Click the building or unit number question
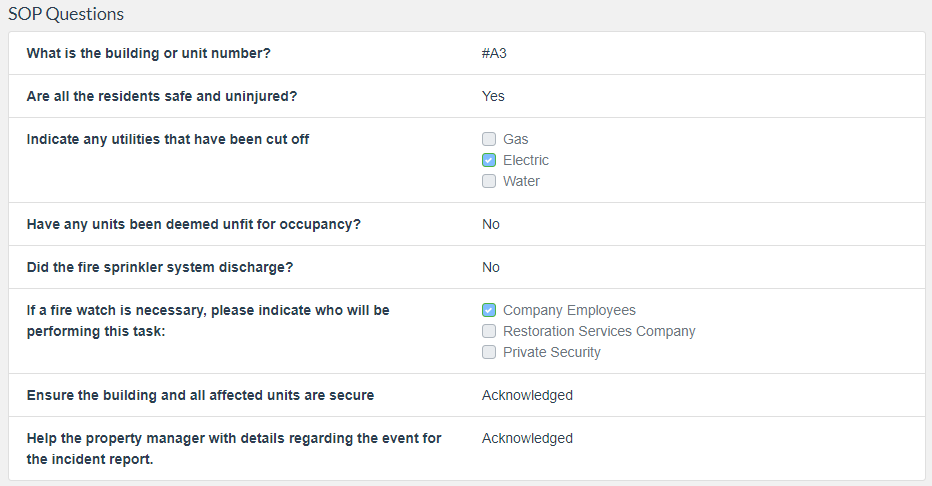The height and width of the screenshot is (486, 932). point(148,53)
